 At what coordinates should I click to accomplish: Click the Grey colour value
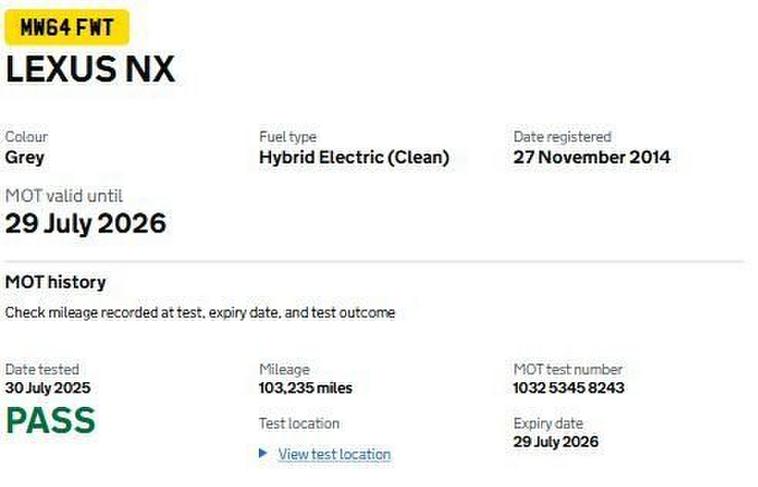(x=25, y=157)
